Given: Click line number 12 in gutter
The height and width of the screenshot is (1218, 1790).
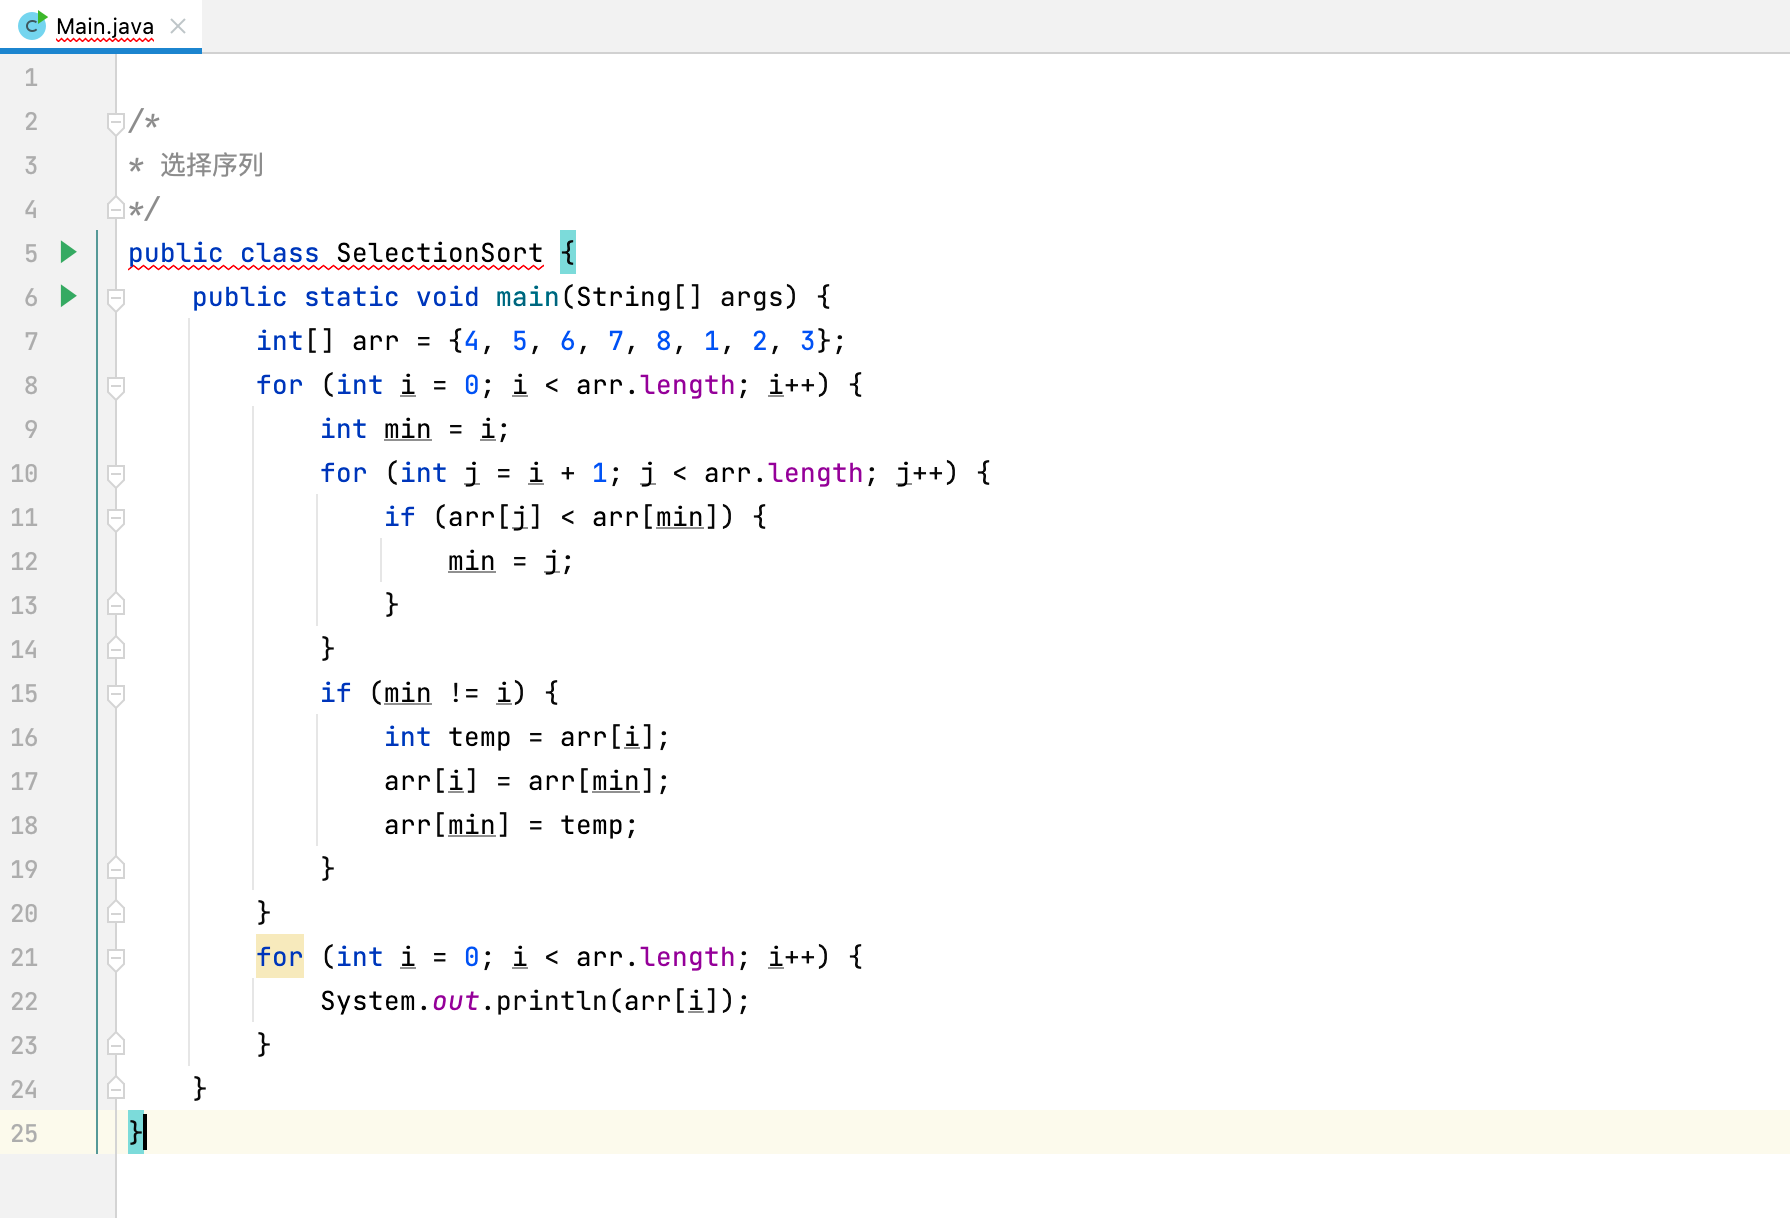Looking at the screenshot, I should 24,562.
